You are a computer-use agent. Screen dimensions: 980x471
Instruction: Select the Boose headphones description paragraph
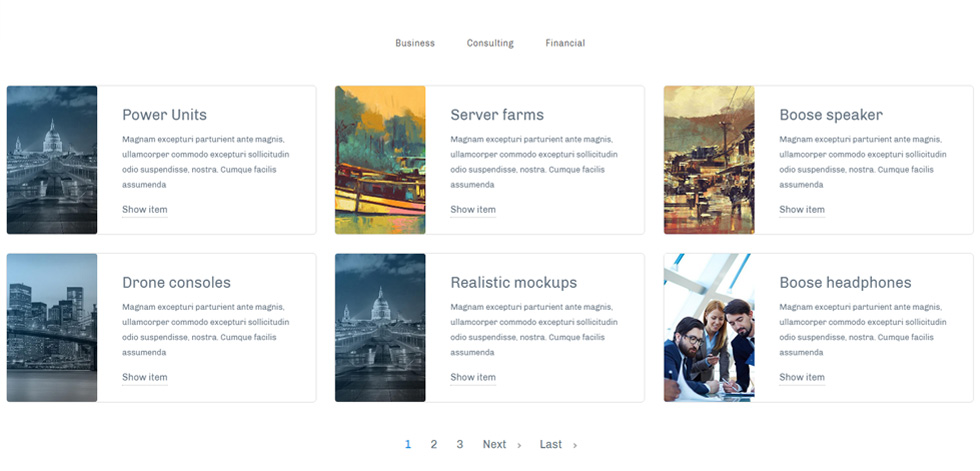pos(862,330)
